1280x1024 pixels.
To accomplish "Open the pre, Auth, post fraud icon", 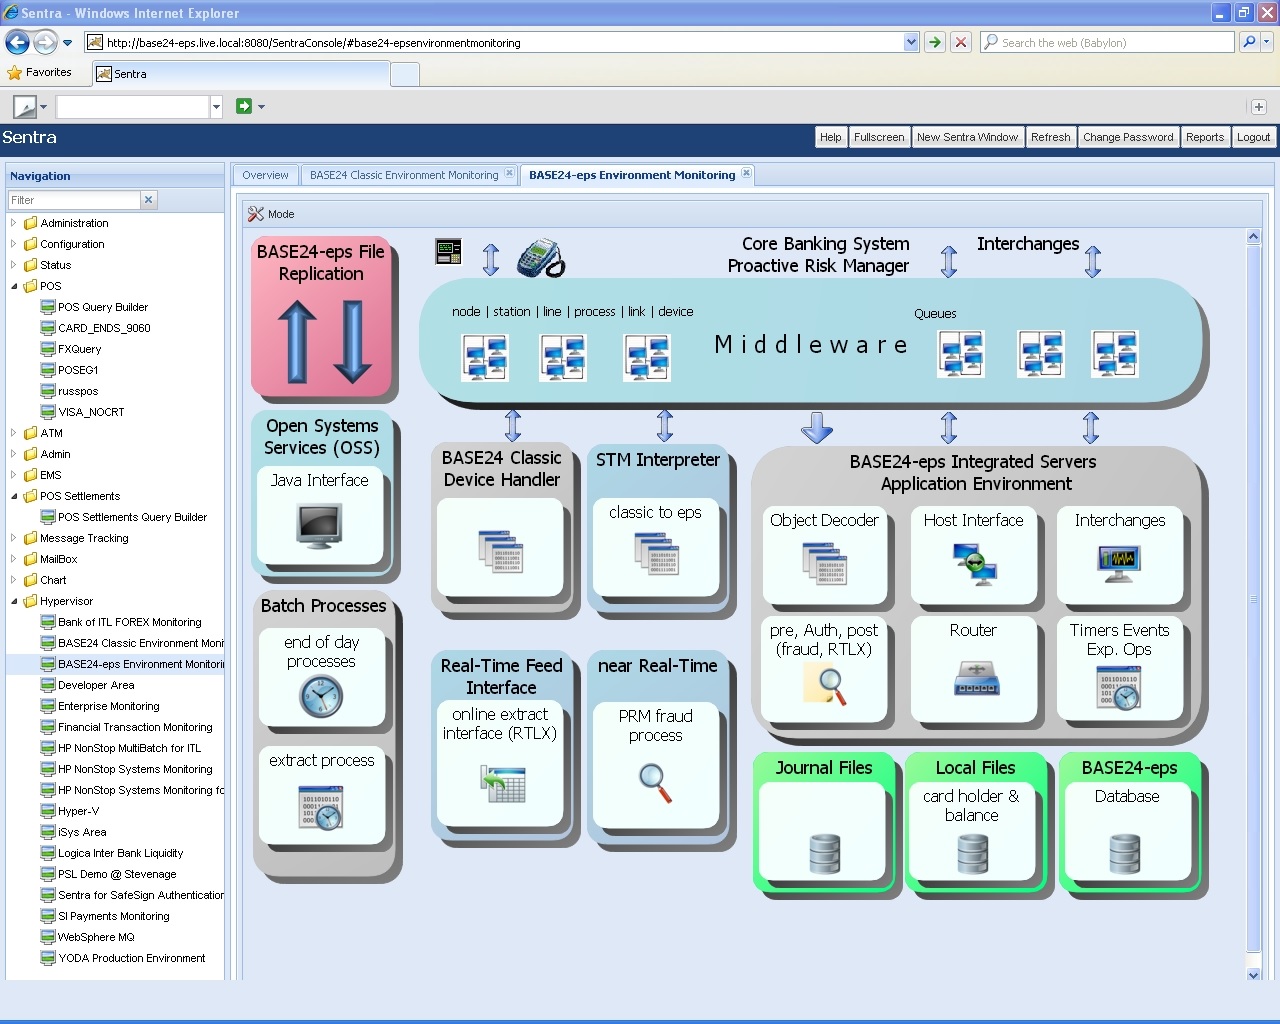I will [825, 685].
